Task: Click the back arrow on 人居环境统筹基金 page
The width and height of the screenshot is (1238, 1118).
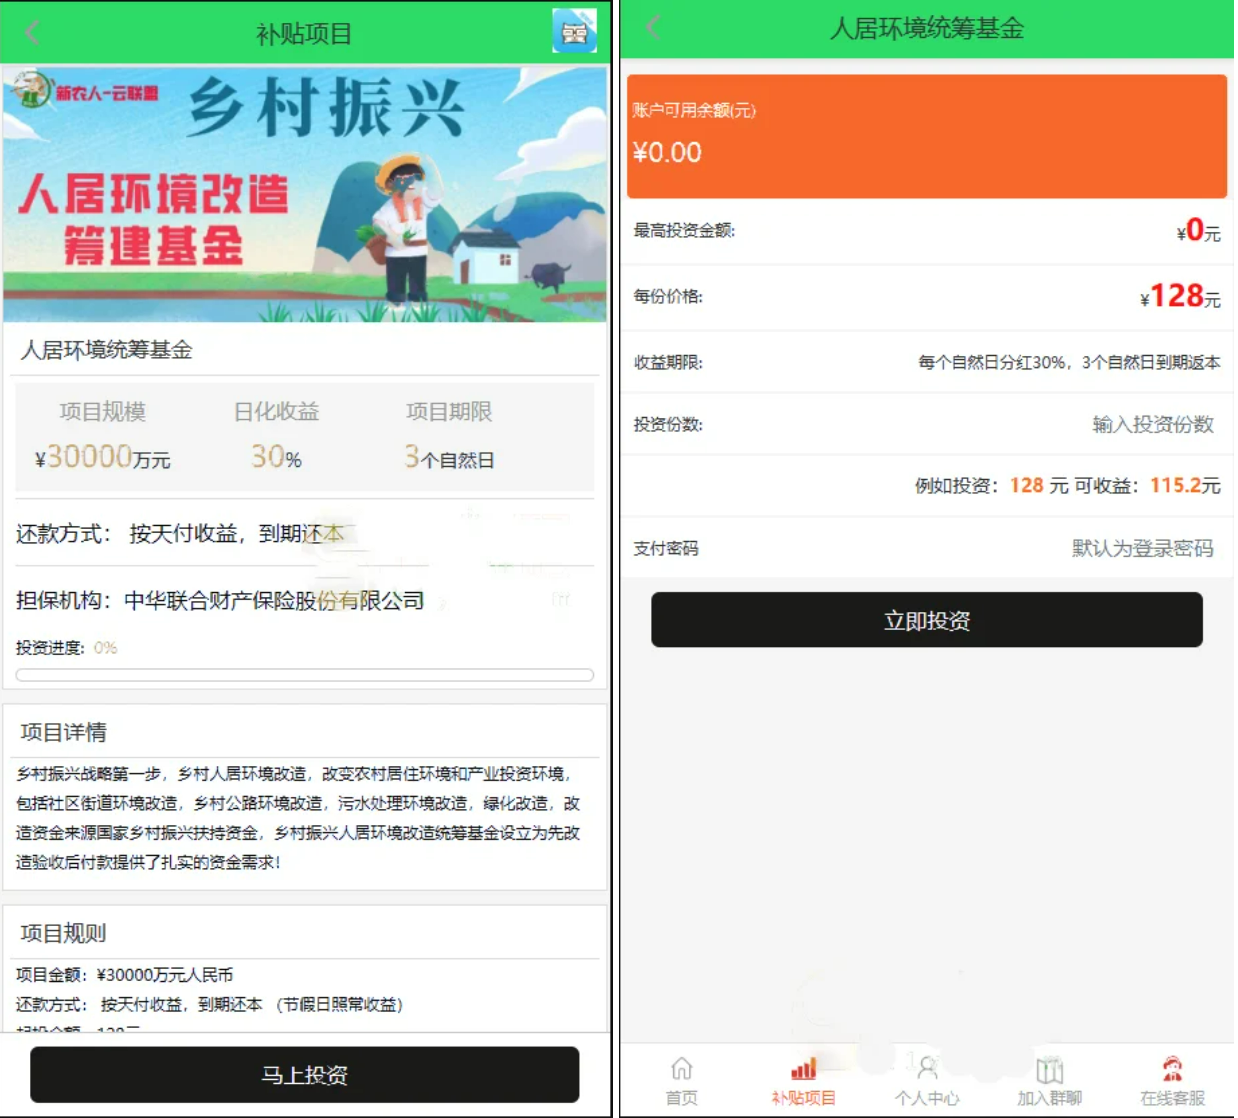Action: pyautogui.click(x=651, y=29)
